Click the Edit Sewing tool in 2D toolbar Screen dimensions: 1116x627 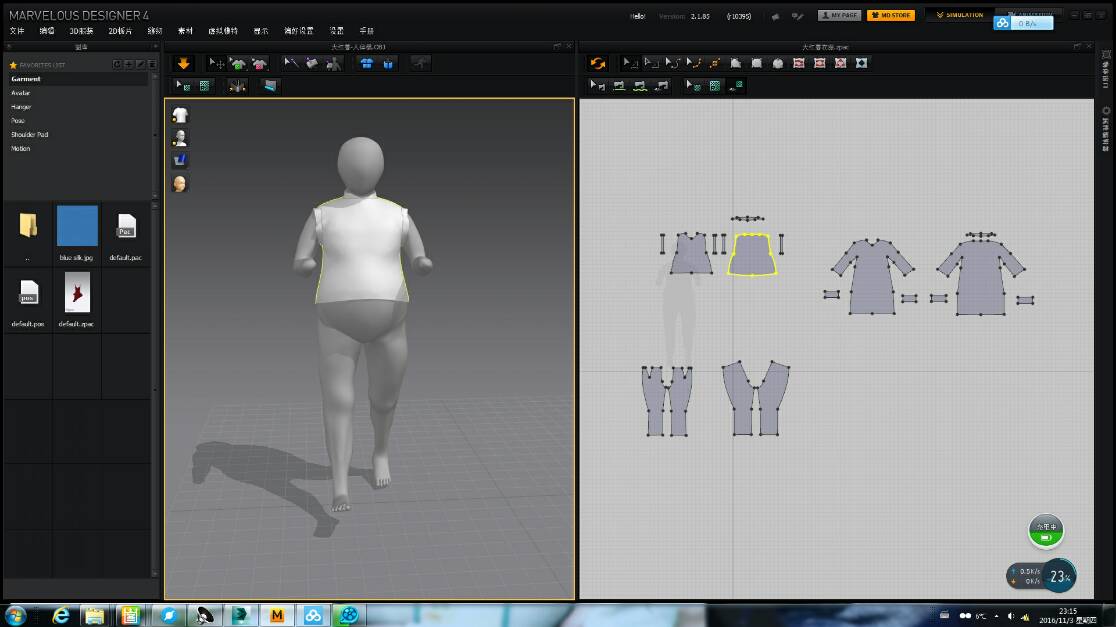598,86
